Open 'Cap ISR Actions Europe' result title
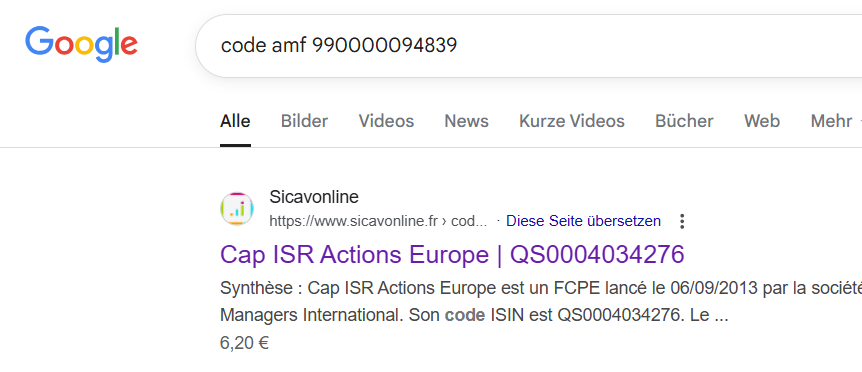This screenshot has height=372, width=862. pos(452,254)
